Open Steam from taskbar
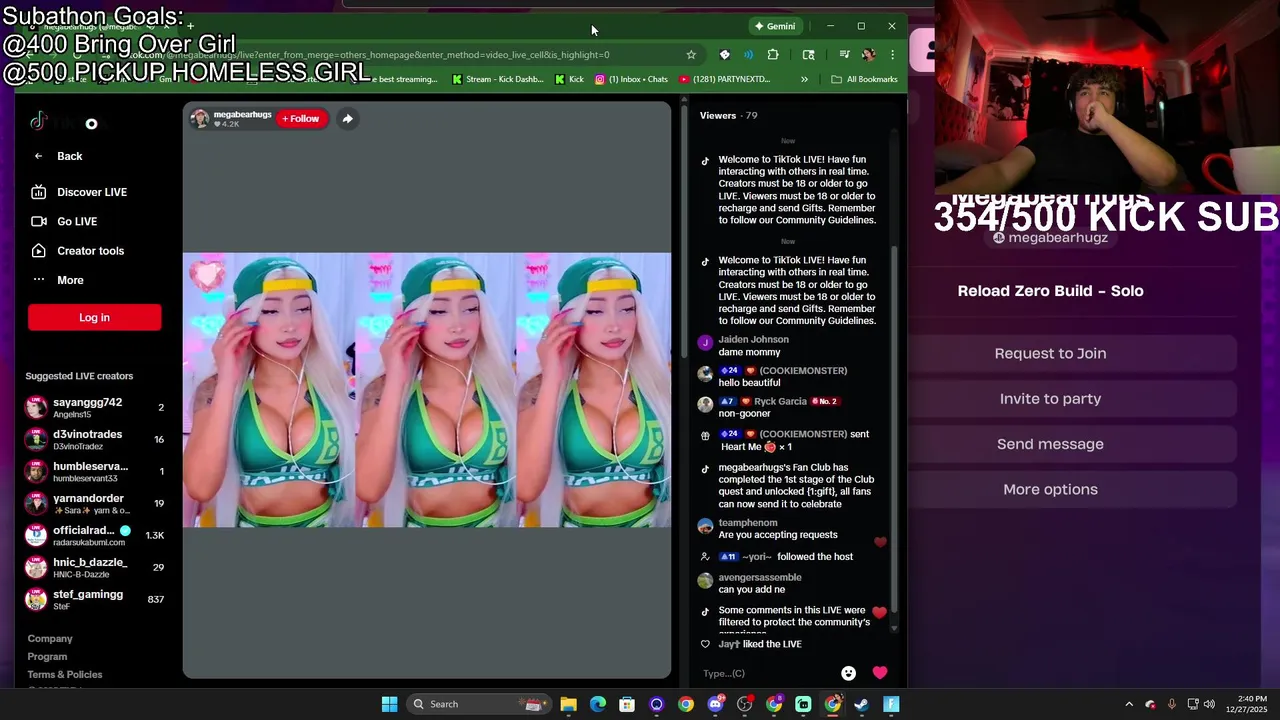Image resolution: width=1280 pixels, height=720 pixels. click(861, 704)
